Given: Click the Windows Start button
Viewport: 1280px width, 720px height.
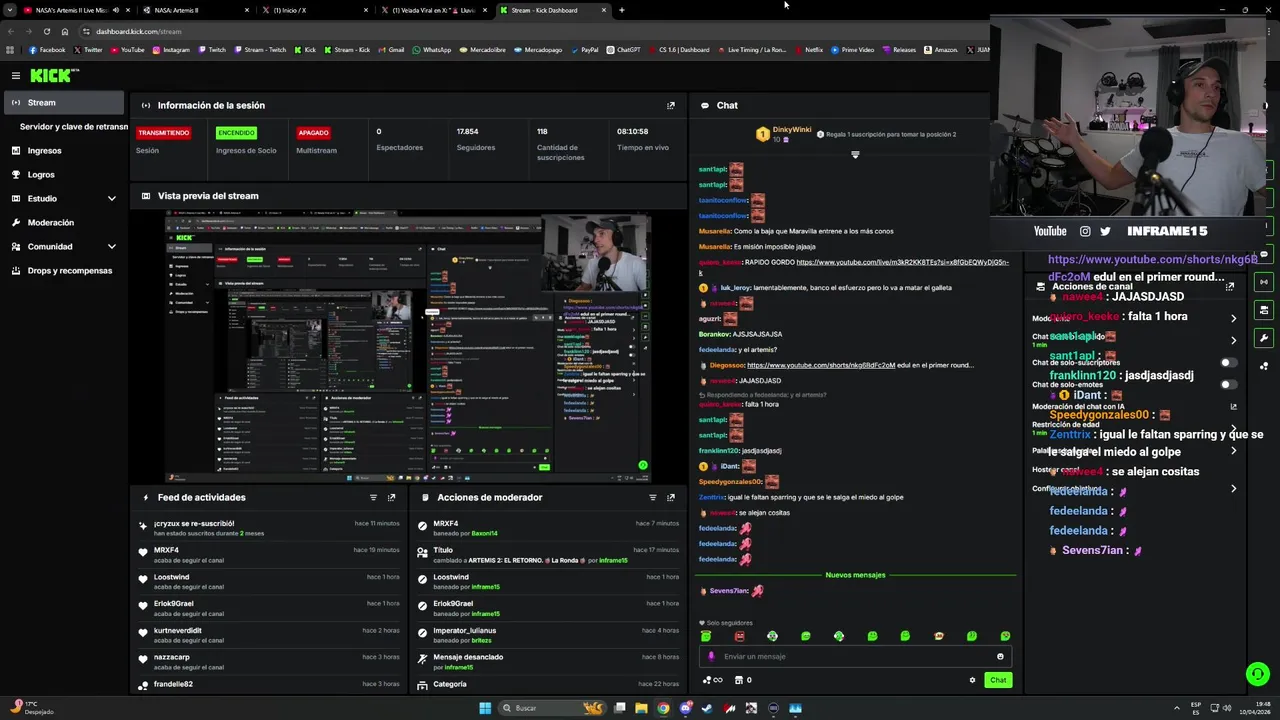Looking at the screenshot, I should [485, 708].
